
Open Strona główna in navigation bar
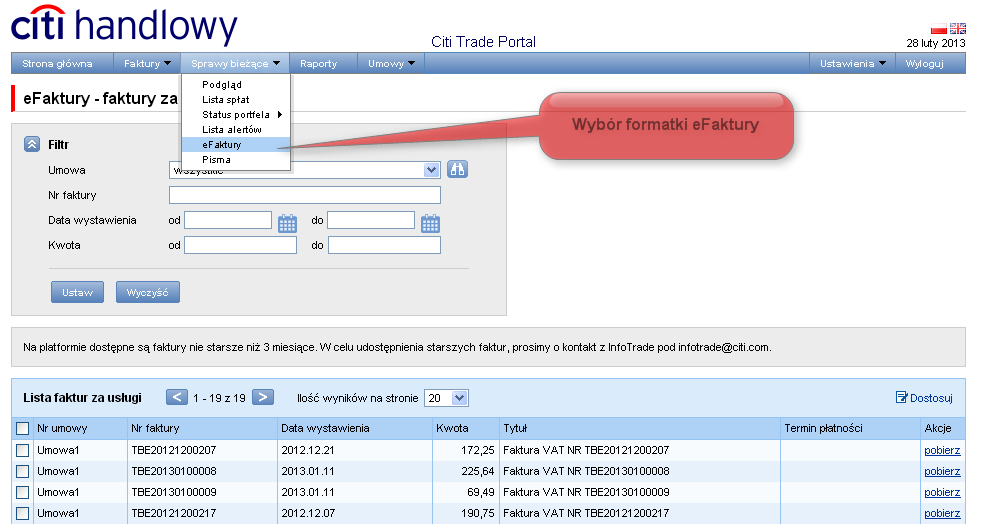point(57,63)
